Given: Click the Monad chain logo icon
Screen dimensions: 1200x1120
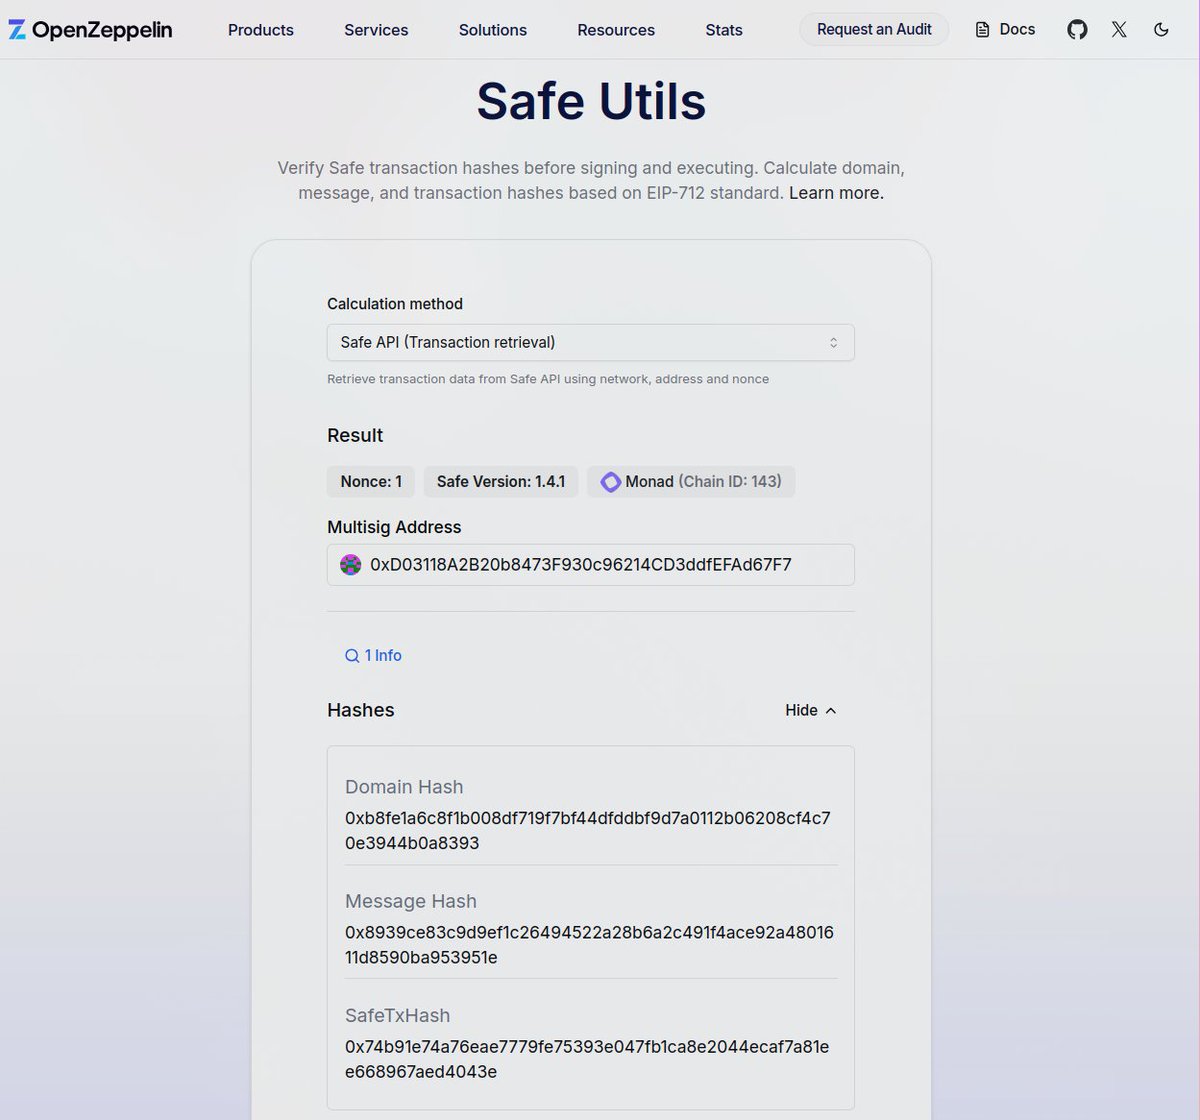Looking at the screenshot, I should click(x=610, y=482).
